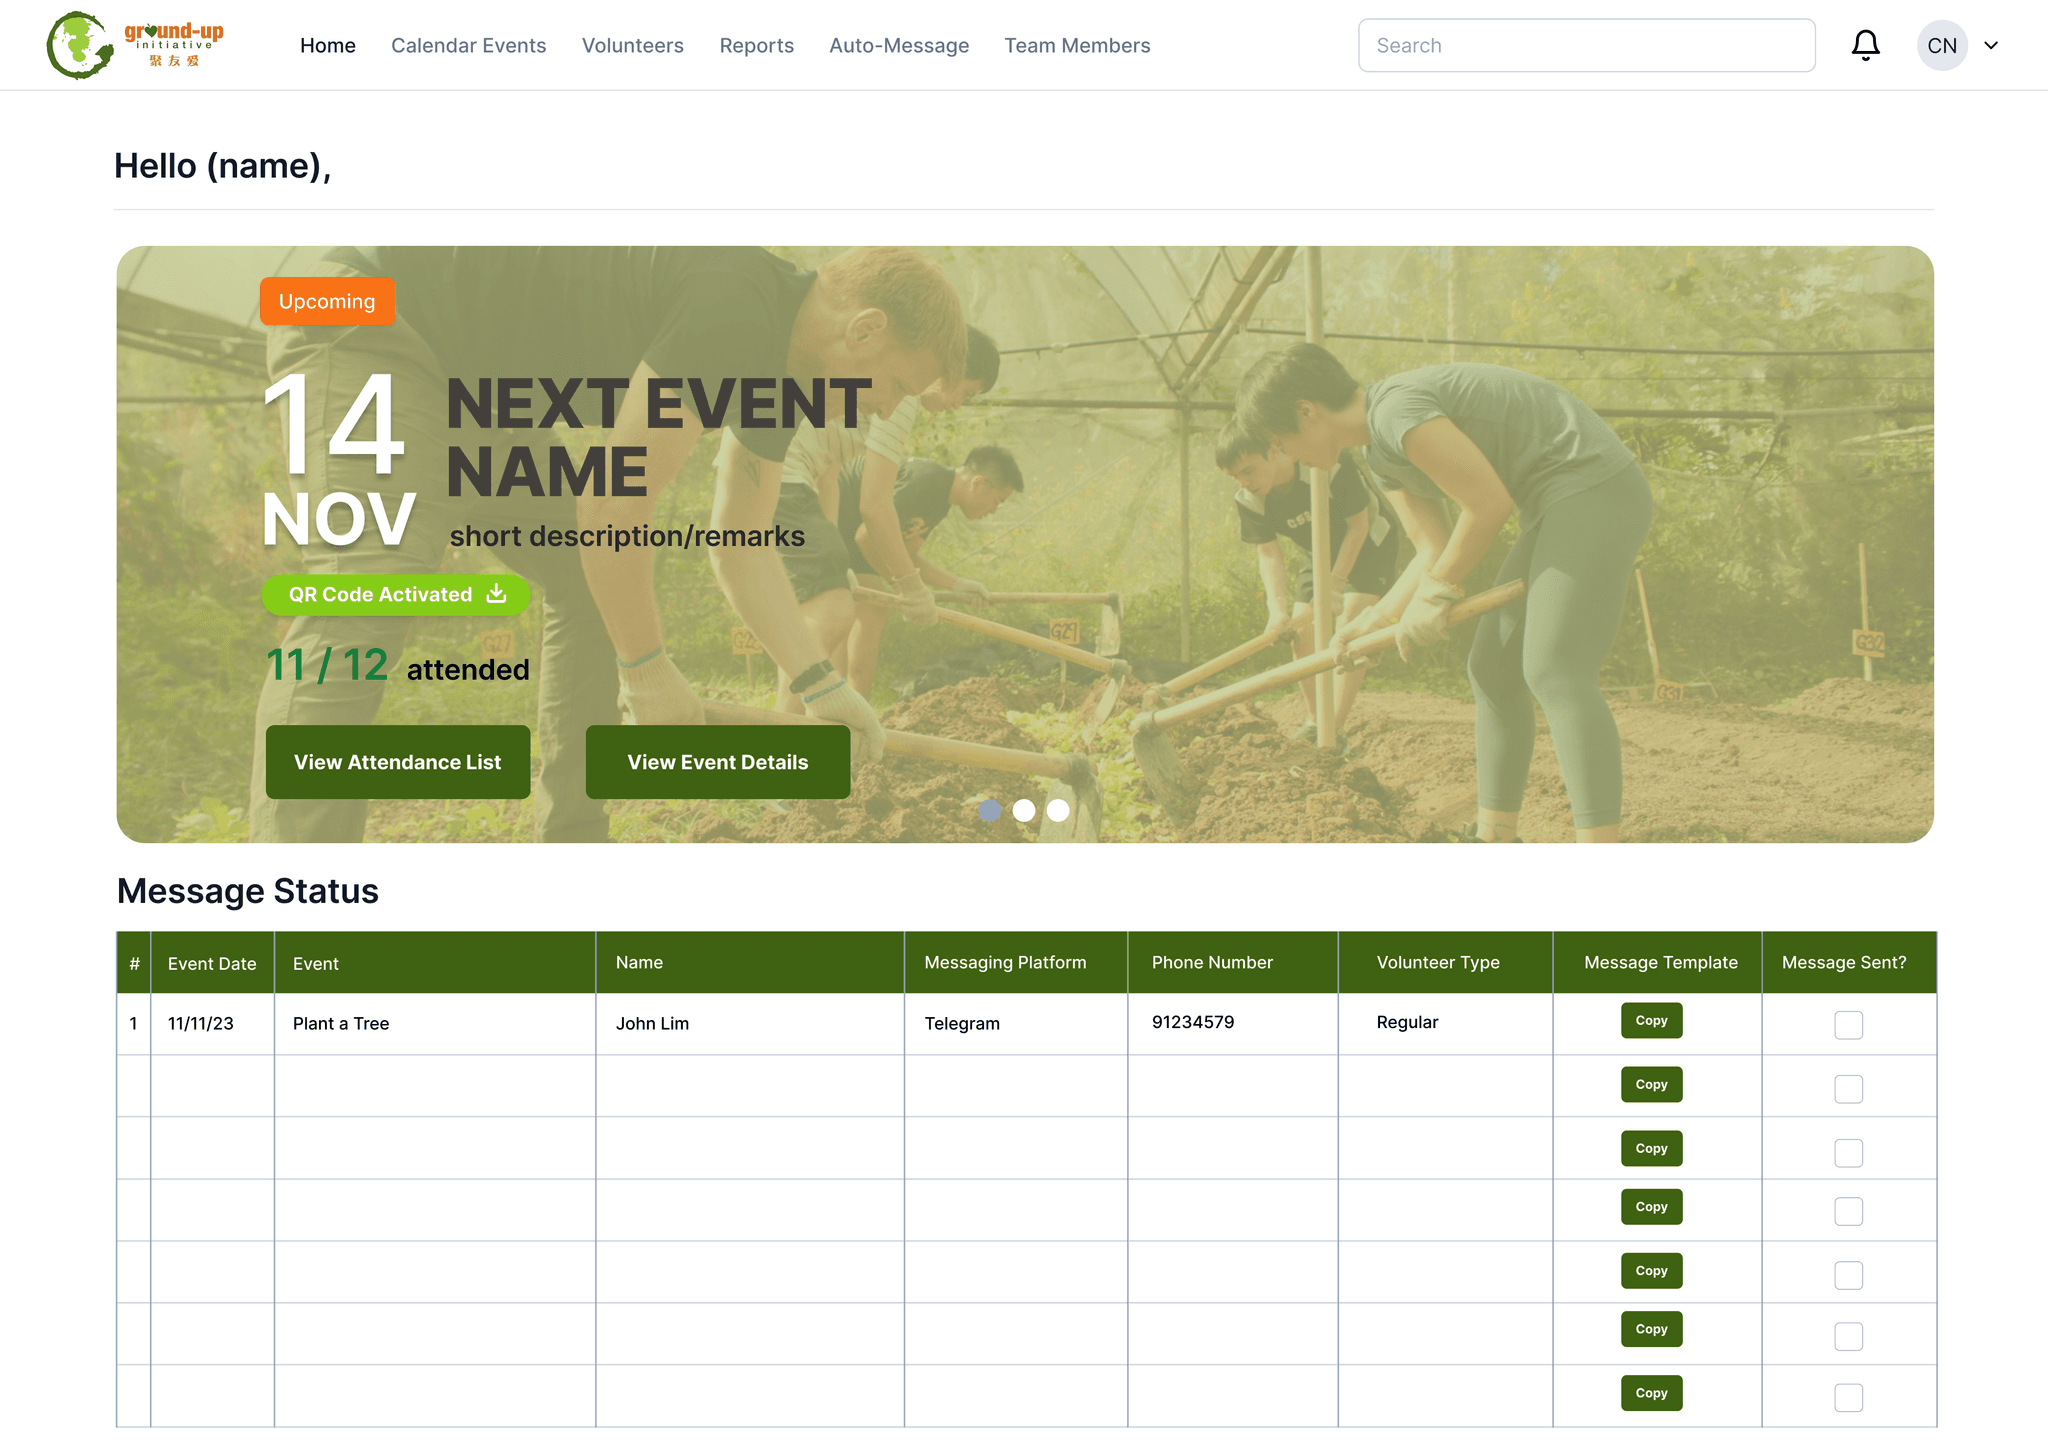Click the Upcoming orange badge
The width and height of the screenshot is (2048, 1456).
pos(327,301)
